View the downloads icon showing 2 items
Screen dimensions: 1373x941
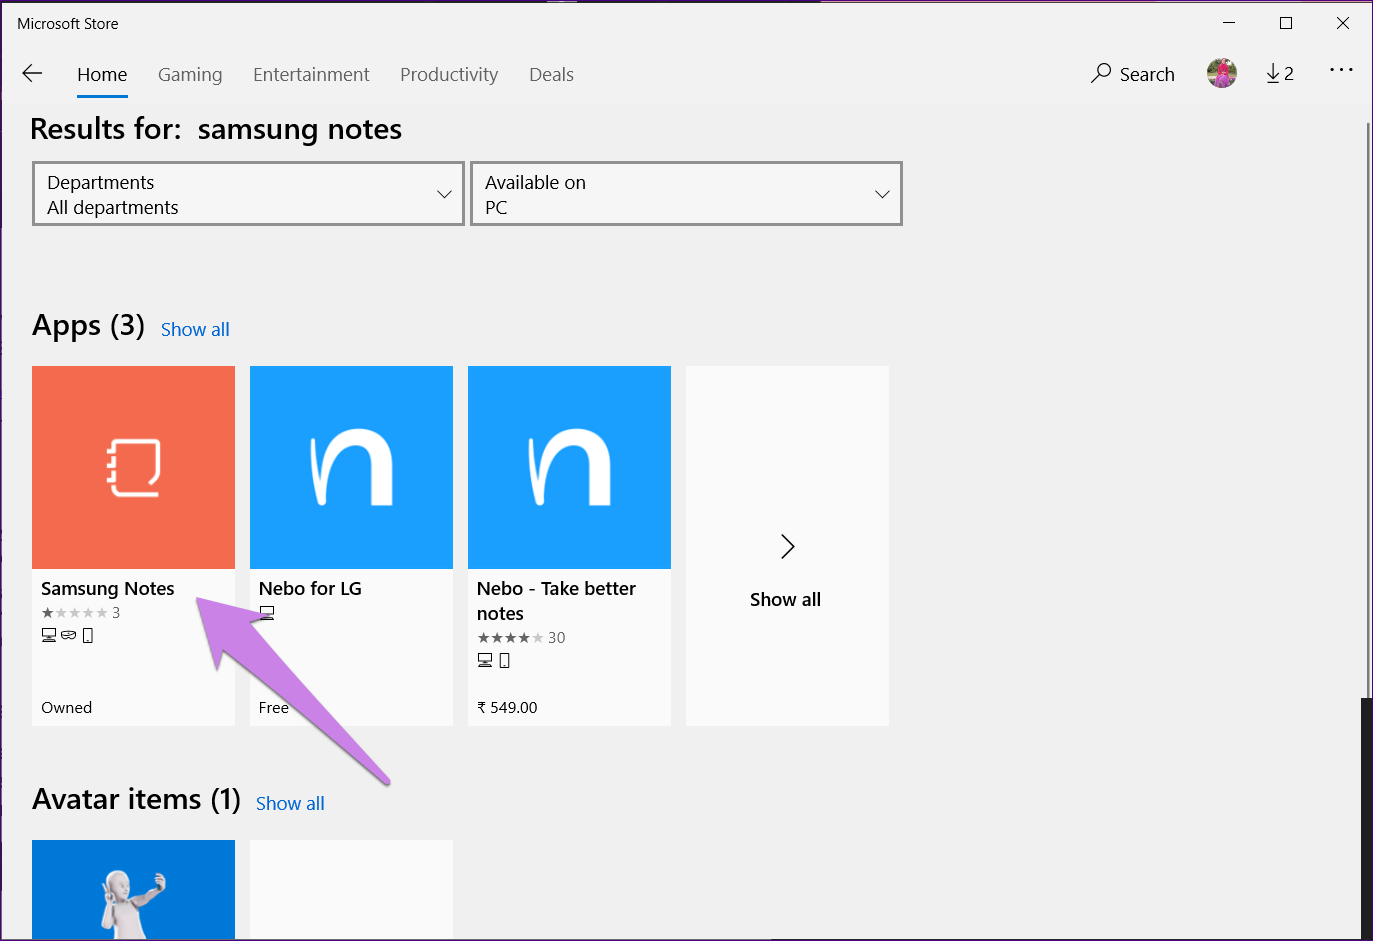click(1279, 73)
